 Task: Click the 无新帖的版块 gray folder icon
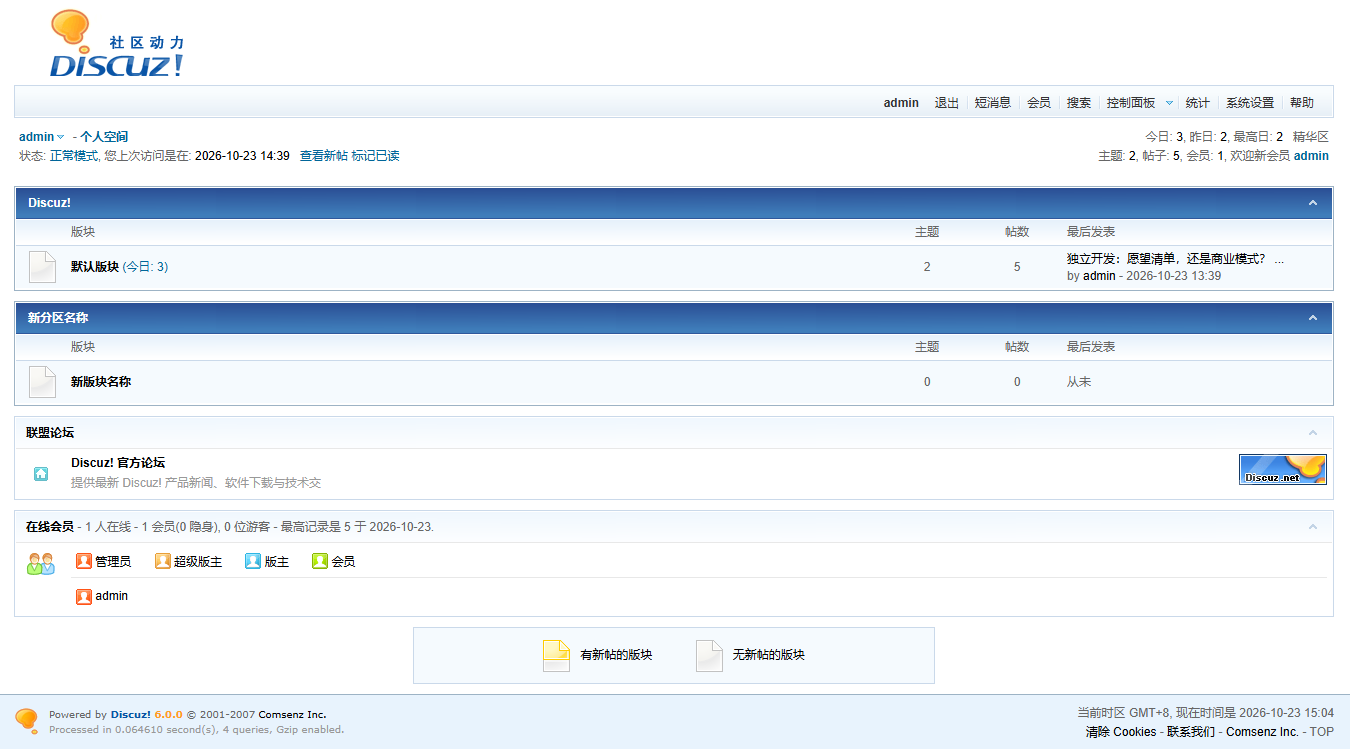point(709,656)
